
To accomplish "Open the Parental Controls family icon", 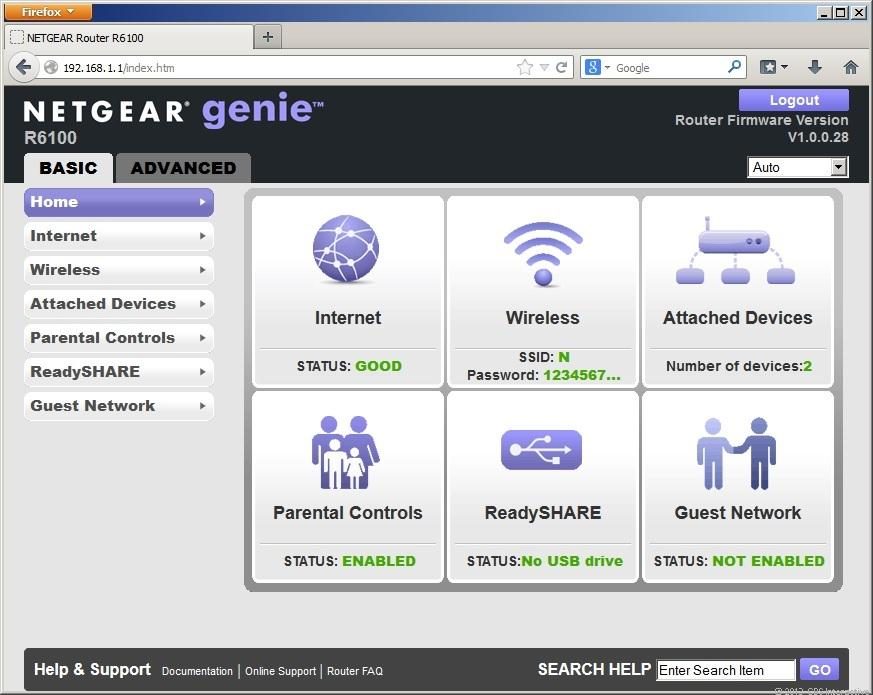I will click(345, 452).
